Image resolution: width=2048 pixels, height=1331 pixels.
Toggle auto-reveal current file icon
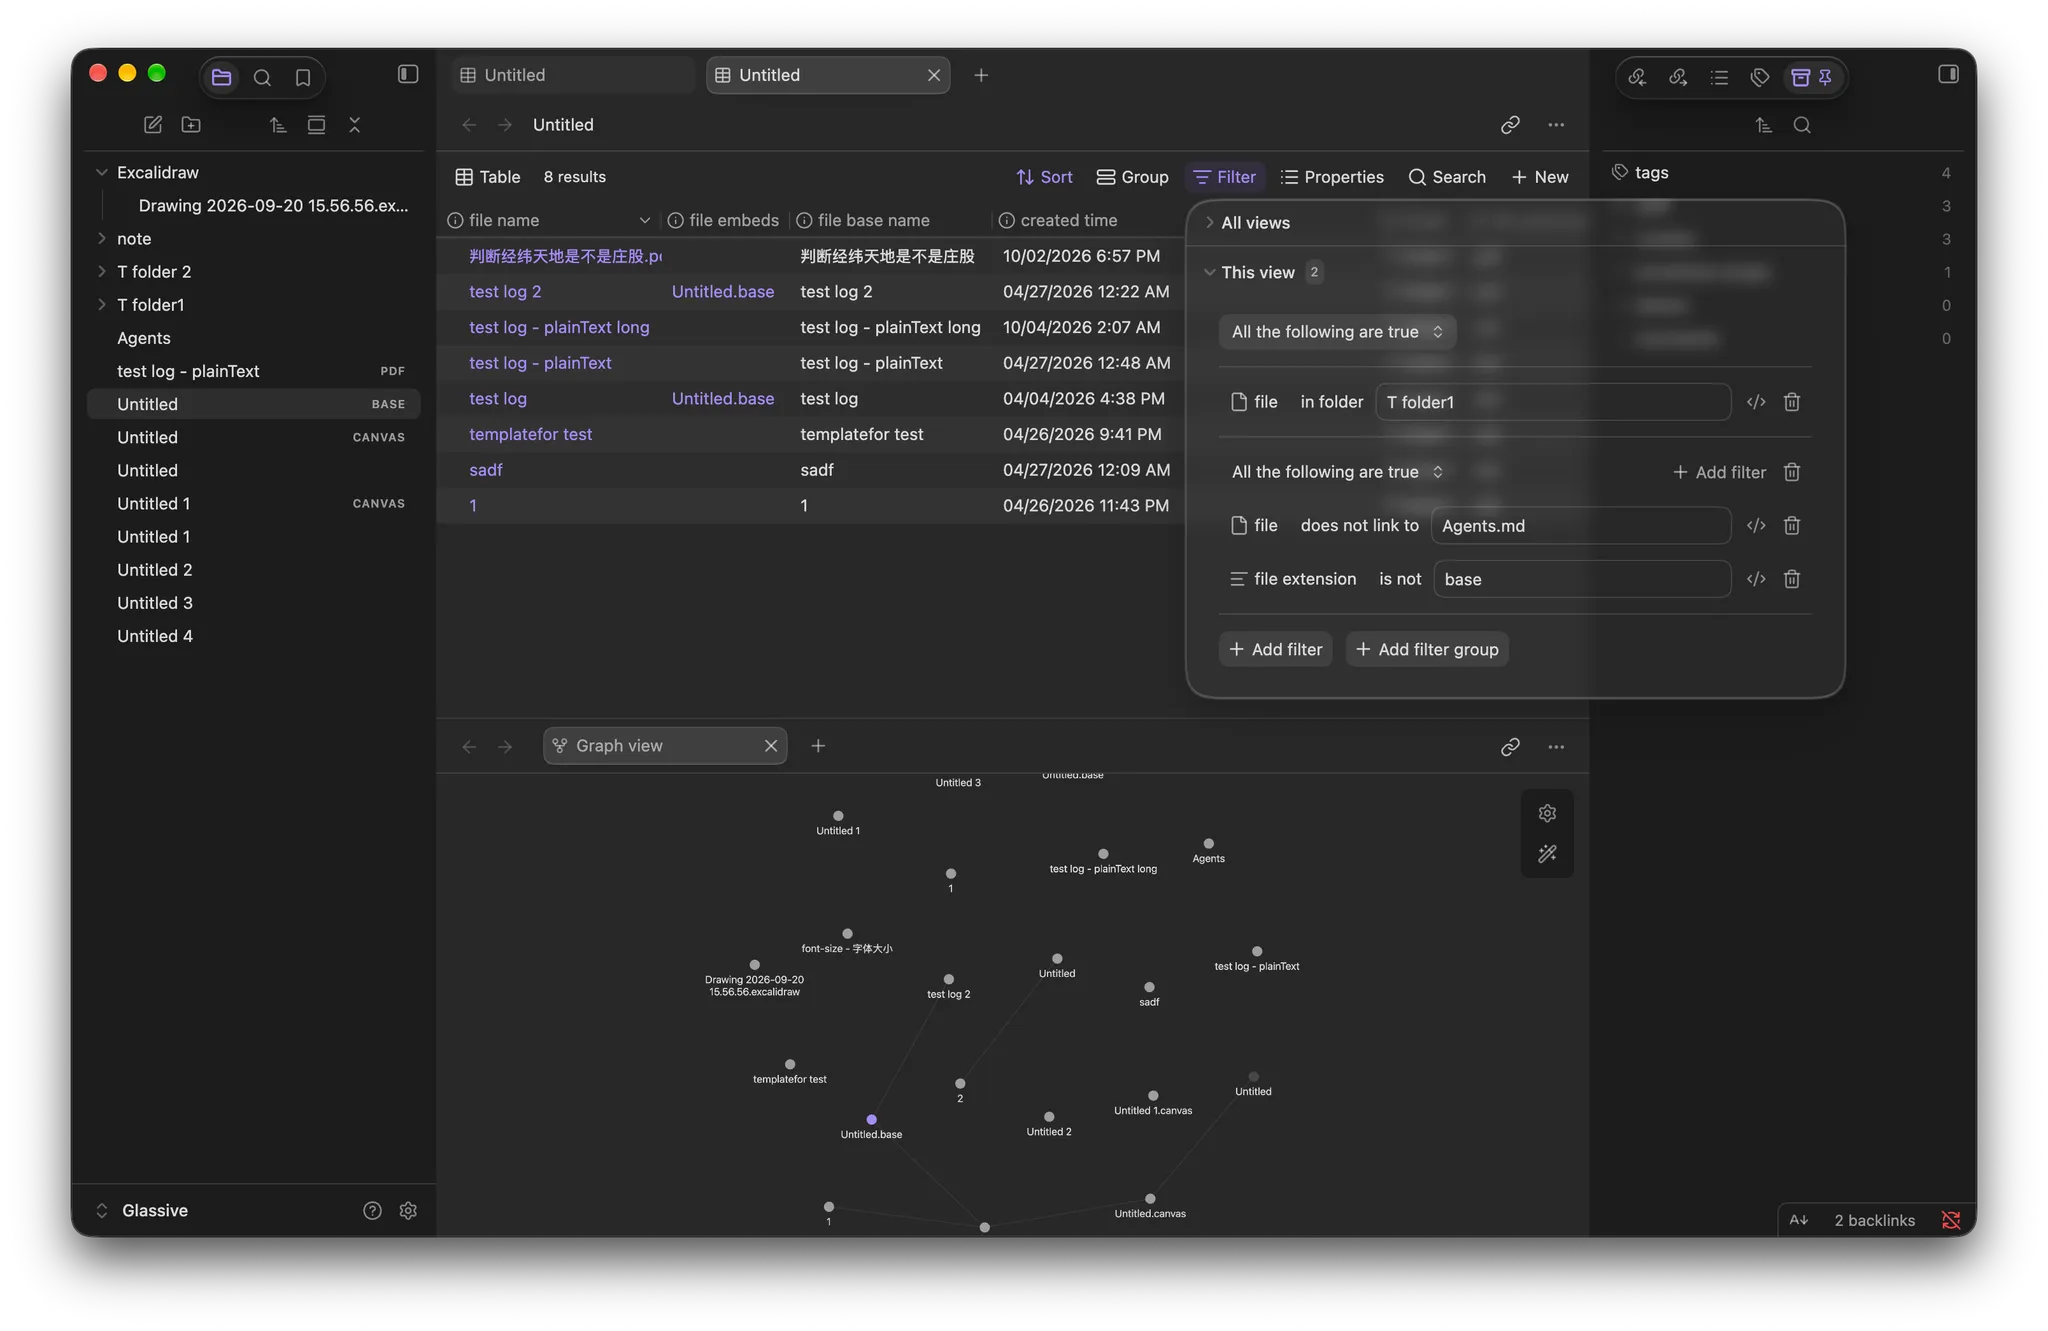(316, 125)
